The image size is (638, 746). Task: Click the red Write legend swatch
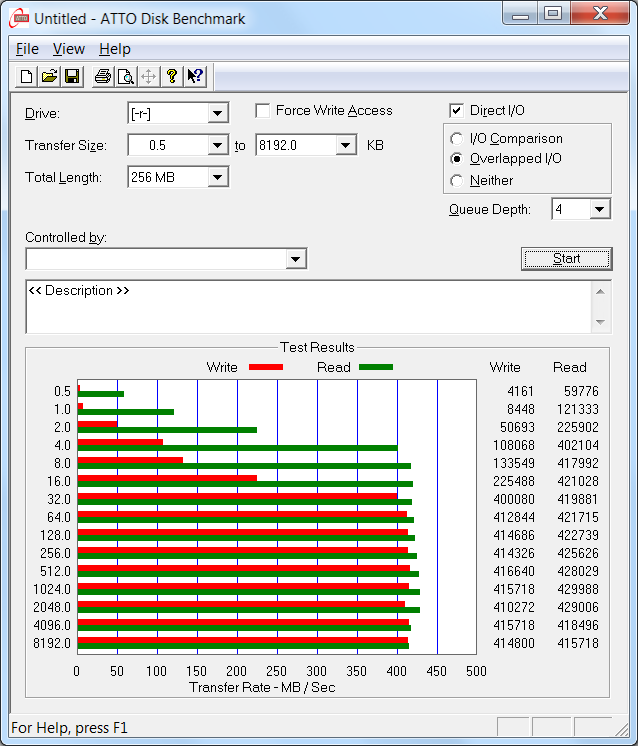tap(266, 367)
